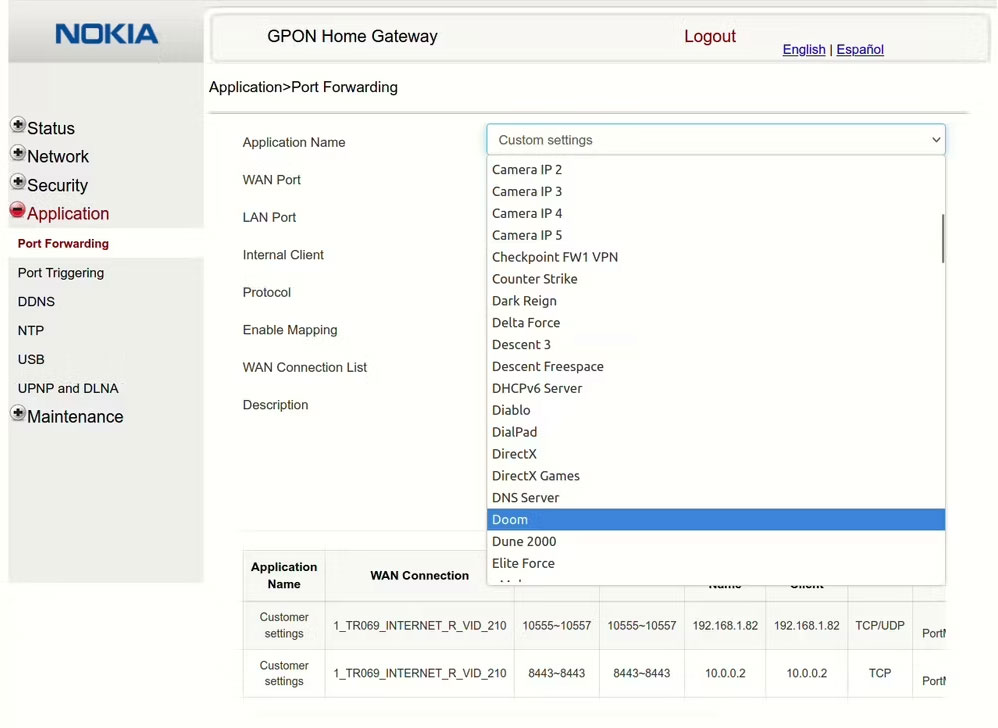Click 192.168.1.82 internal client cell

[x=806, y=626]
